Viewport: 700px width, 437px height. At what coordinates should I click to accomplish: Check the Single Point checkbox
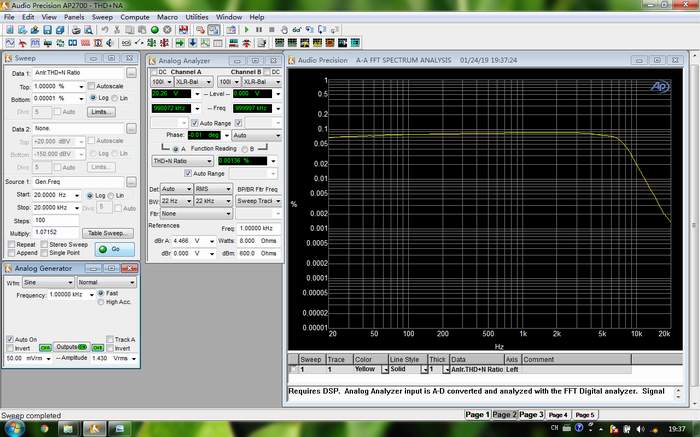[44, 253]
